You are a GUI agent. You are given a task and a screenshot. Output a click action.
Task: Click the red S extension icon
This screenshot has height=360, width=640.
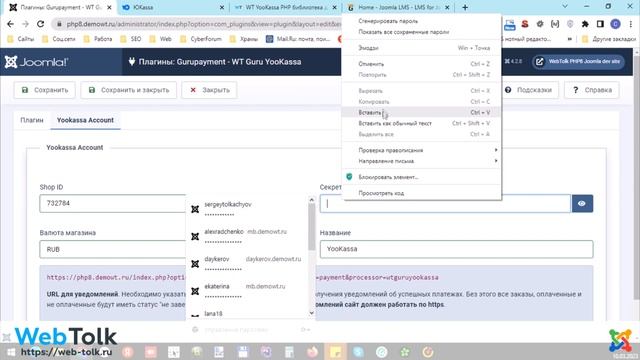525,24
